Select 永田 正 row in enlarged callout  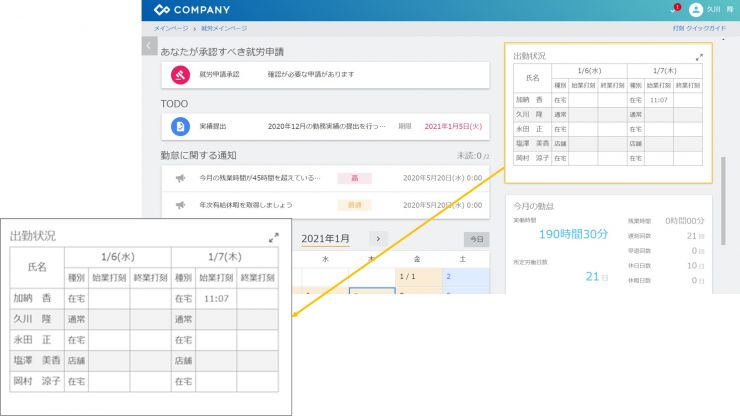coord(144,340)
